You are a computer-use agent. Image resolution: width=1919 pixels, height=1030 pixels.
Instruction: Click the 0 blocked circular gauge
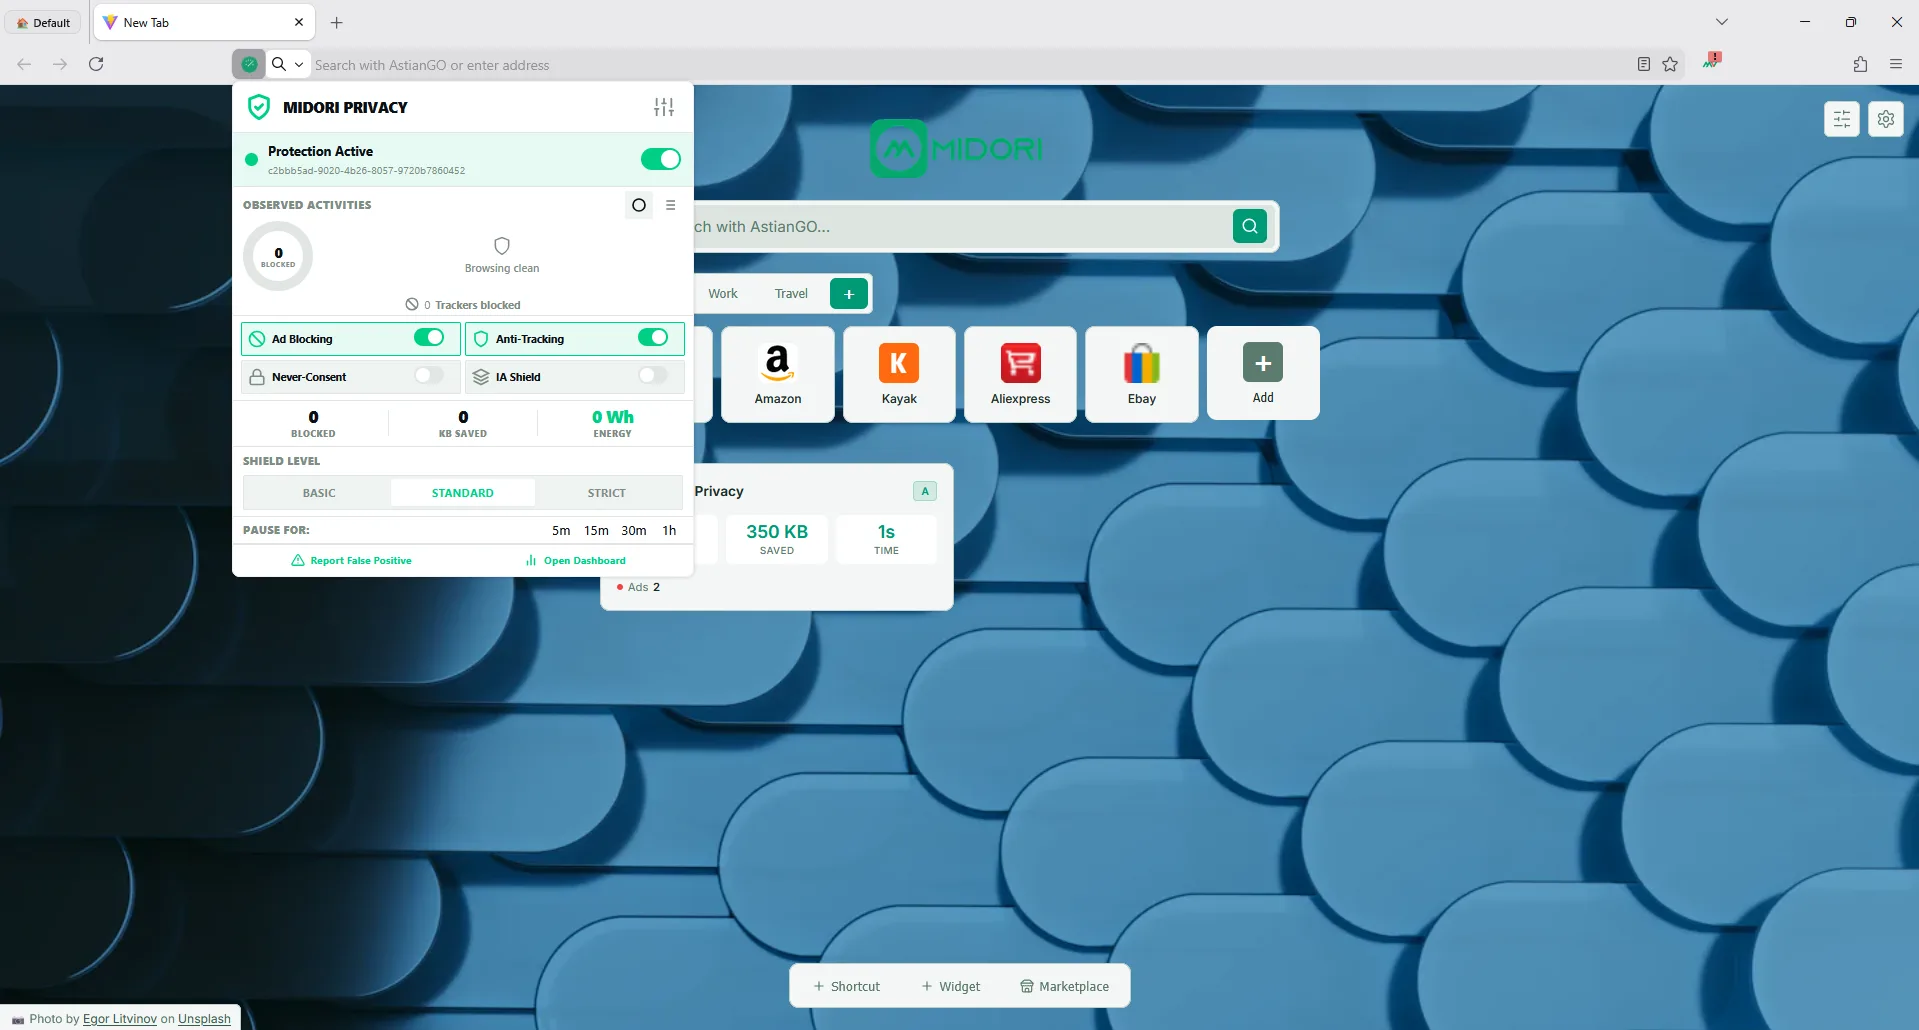(278, 257)
